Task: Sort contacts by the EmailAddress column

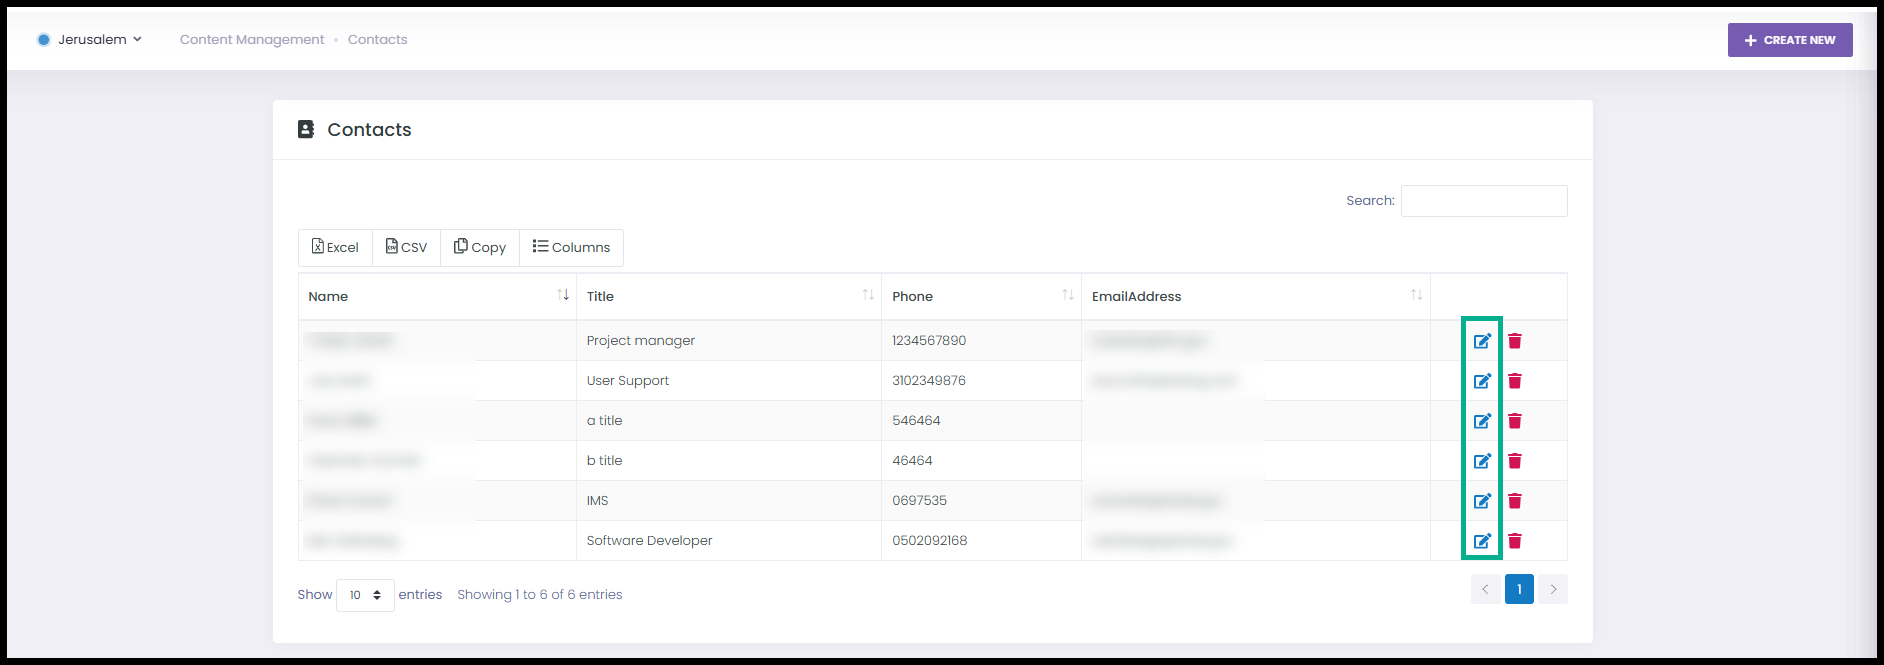Action: pos(1256,296)
